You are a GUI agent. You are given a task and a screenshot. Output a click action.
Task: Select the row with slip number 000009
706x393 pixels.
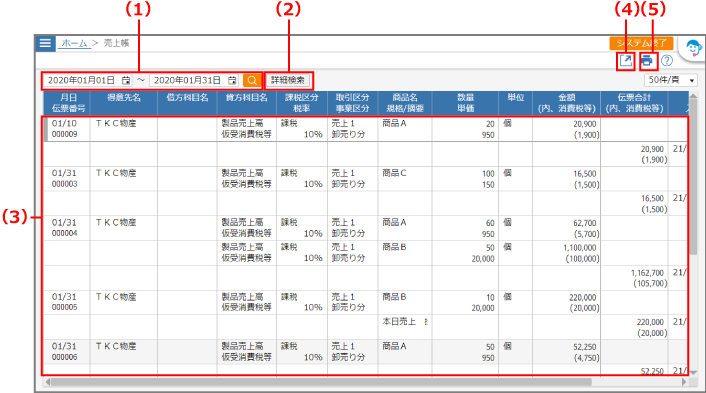click(366, 129)
